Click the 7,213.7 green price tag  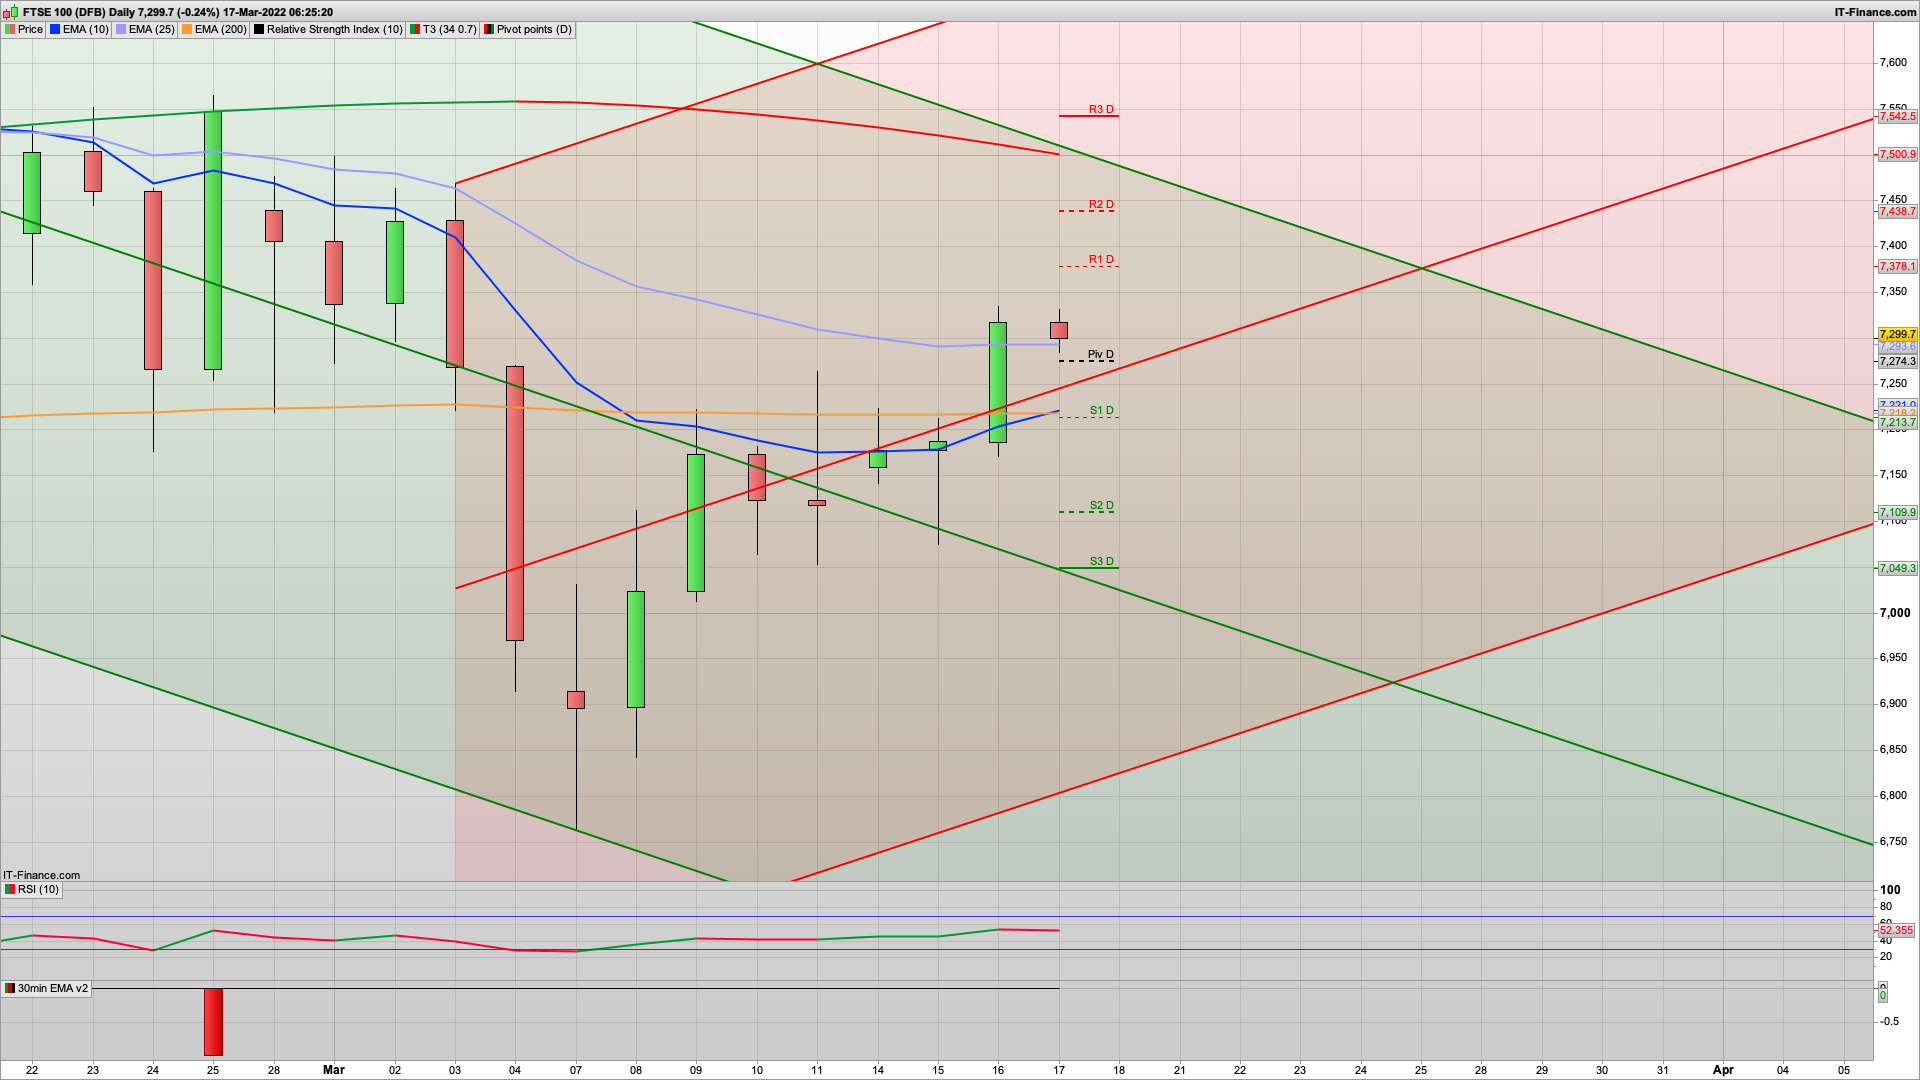pyautogui.click(x=1897, y=423)
